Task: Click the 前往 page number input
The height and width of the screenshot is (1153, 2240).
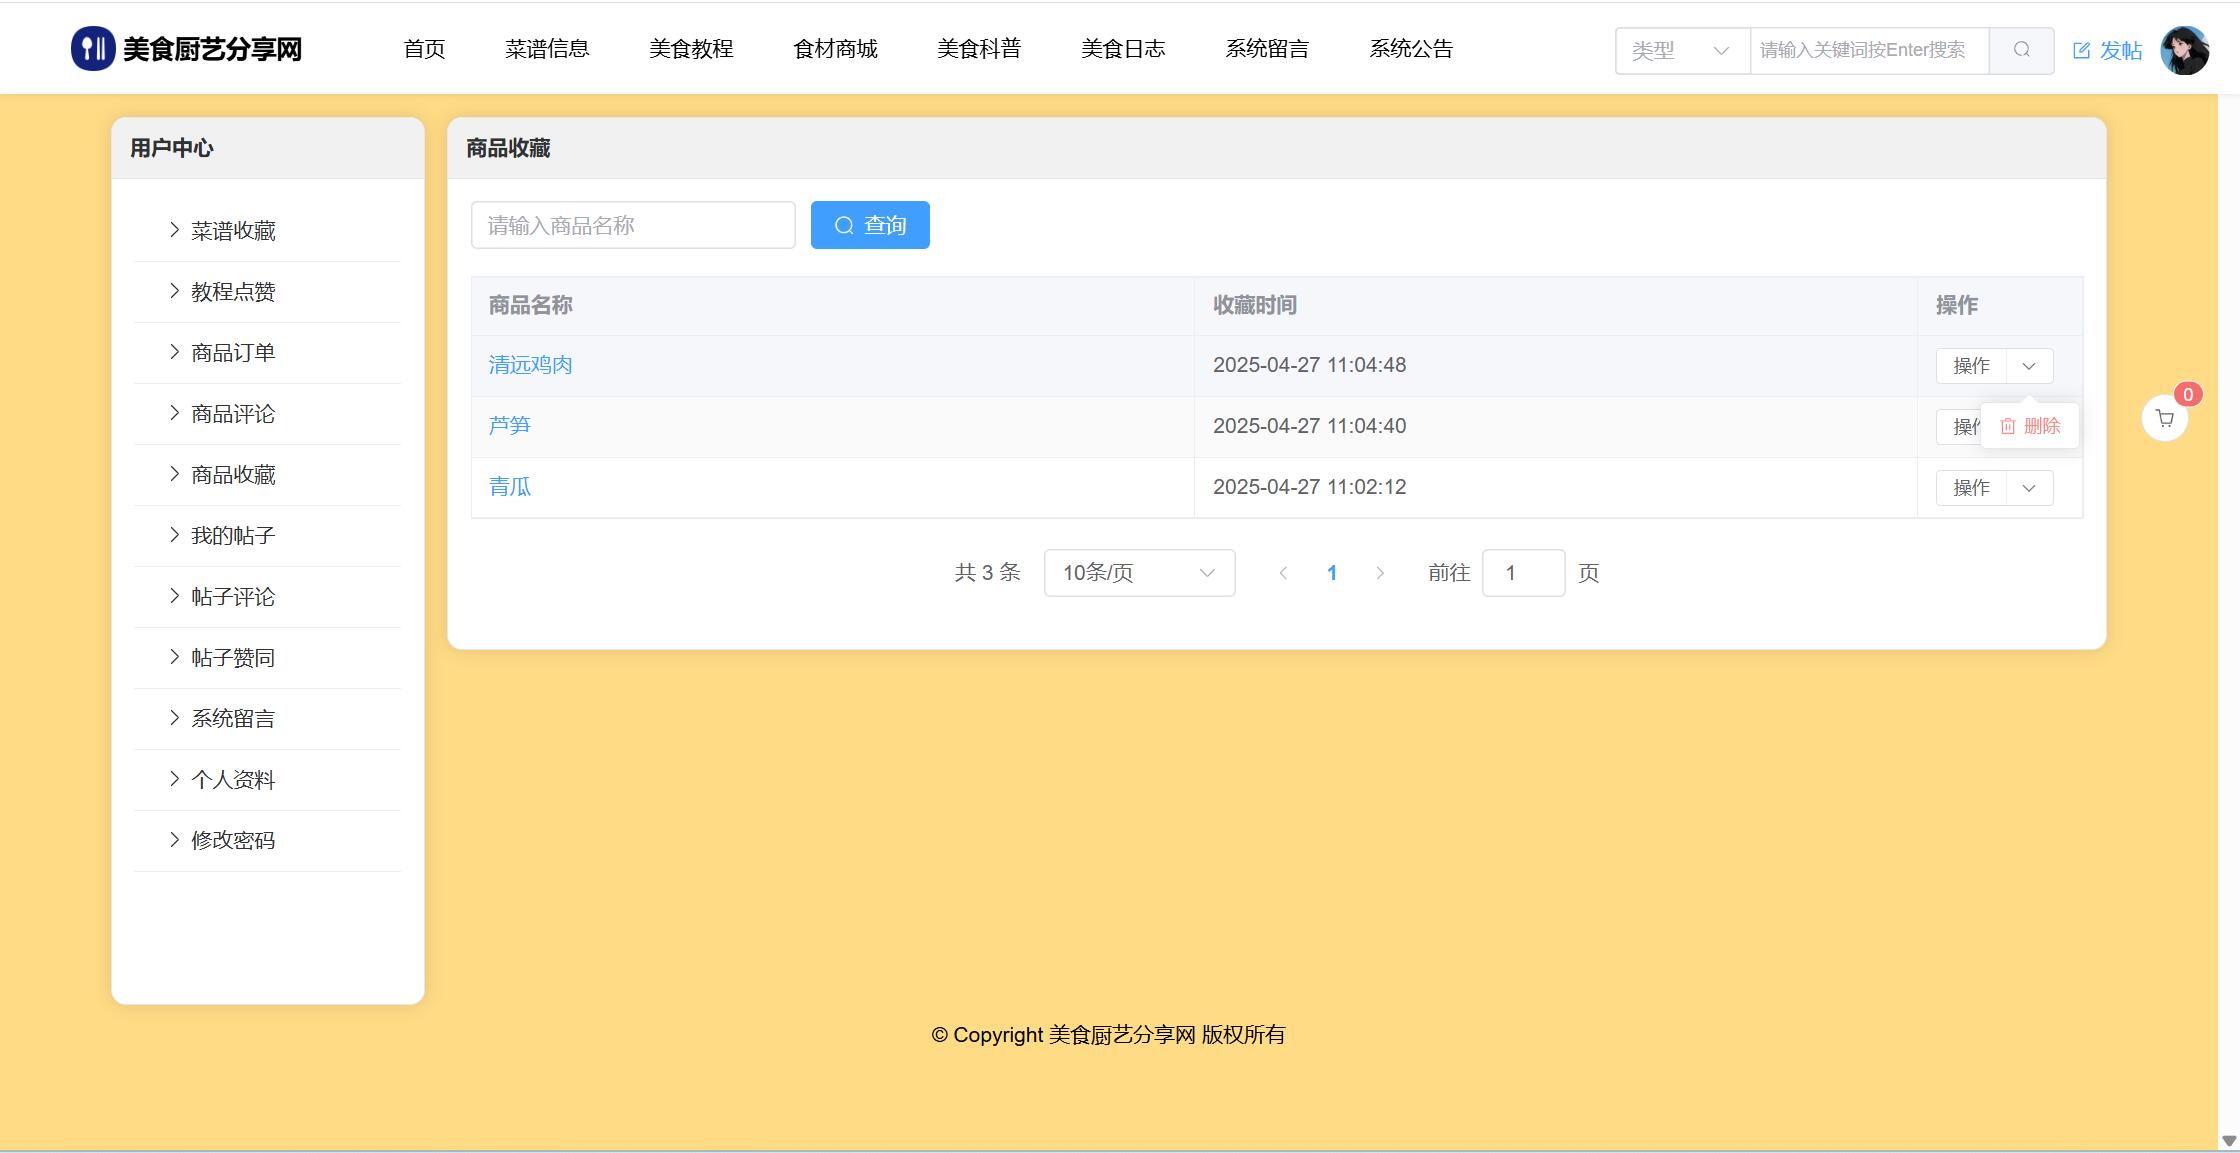Action: tap(1522, 573)
